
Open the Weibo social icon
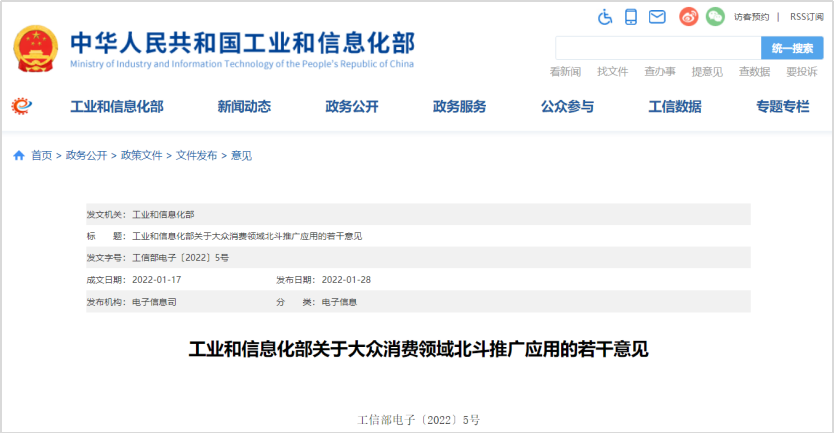[688, 17]
